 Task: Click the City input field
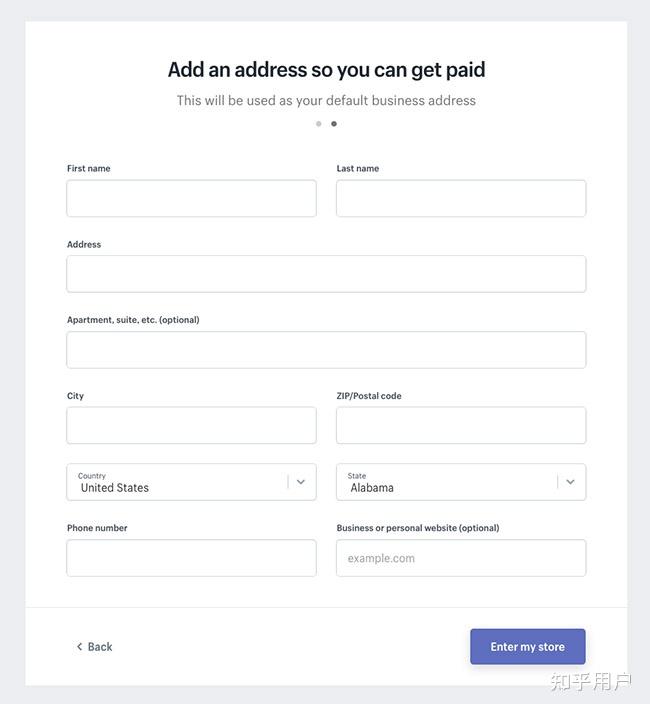click(191, 425)
